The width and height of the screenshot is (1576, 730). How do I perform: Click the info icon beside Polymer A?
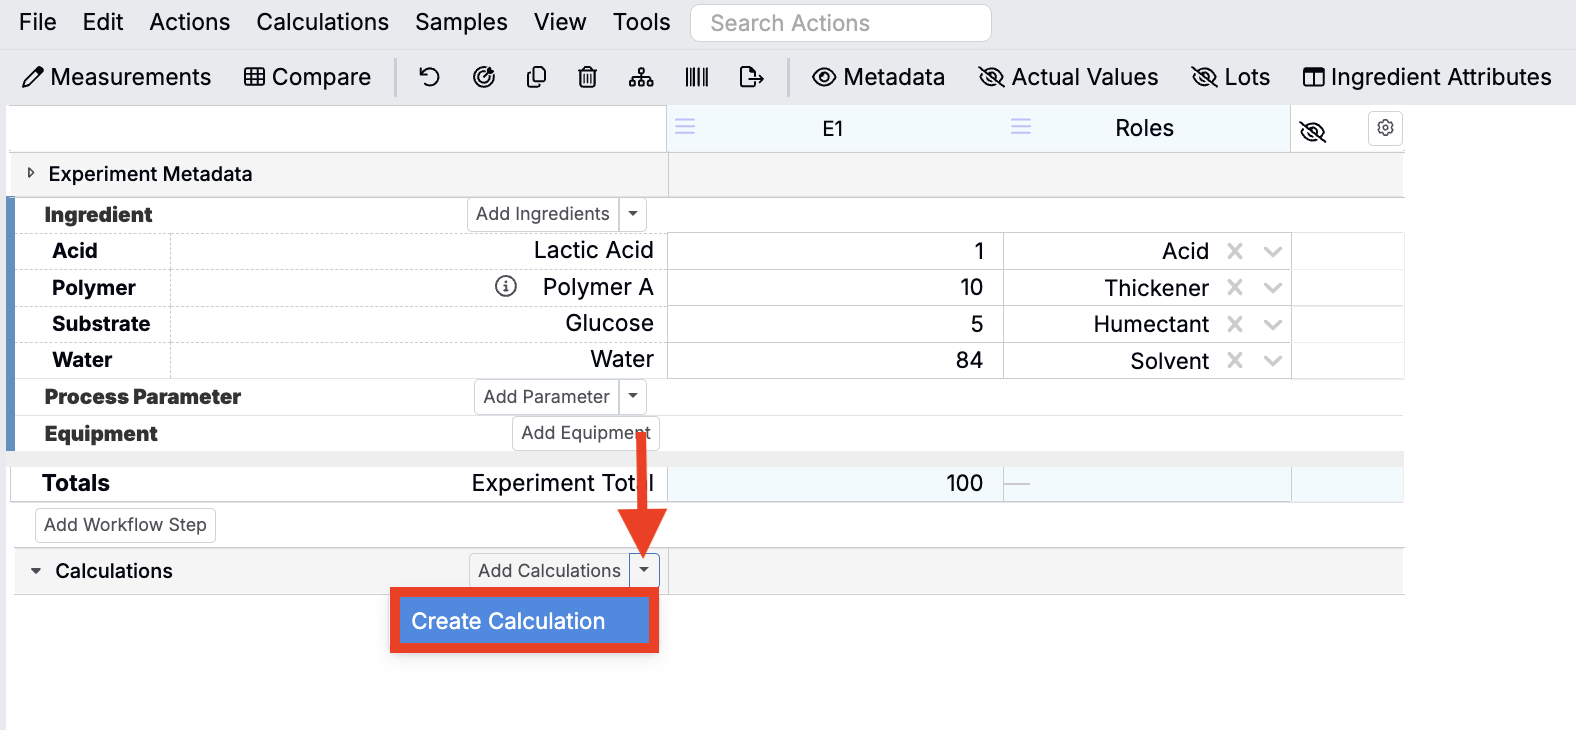[506, 287]
